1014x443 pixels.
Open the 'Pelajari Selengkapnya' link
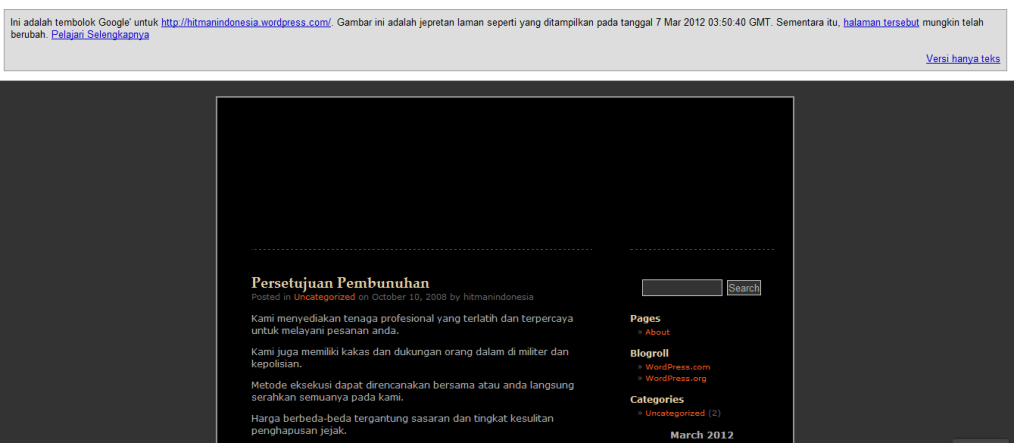(x=100, y=35)
